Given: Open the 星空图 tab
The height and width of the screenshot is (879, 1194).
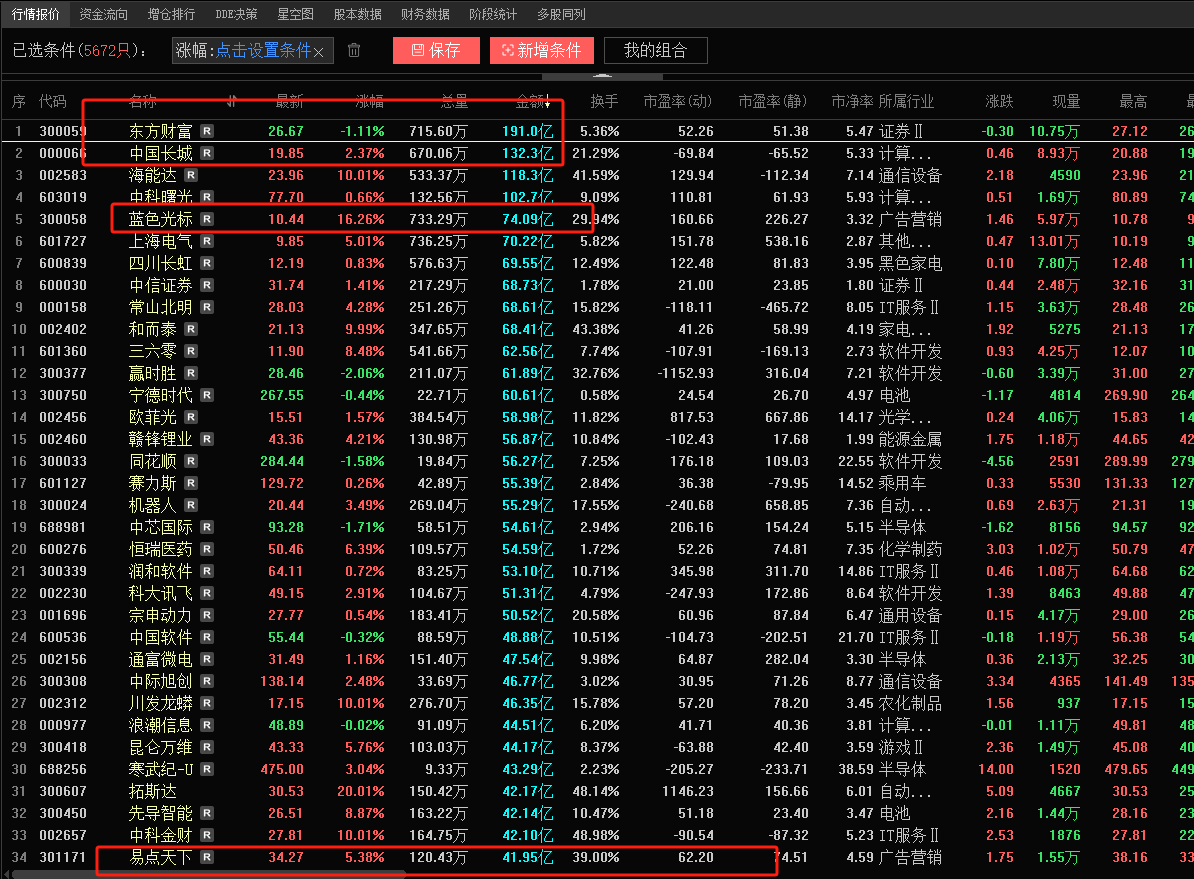Looking at the screenshot, I should click(295, 14).
